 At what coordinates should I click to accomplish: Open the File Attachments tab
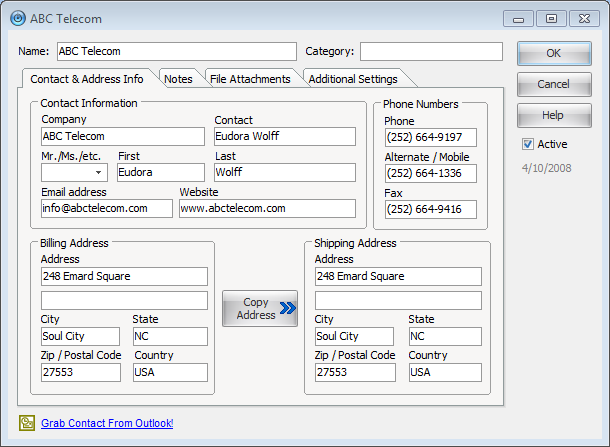tap(250, 79)
